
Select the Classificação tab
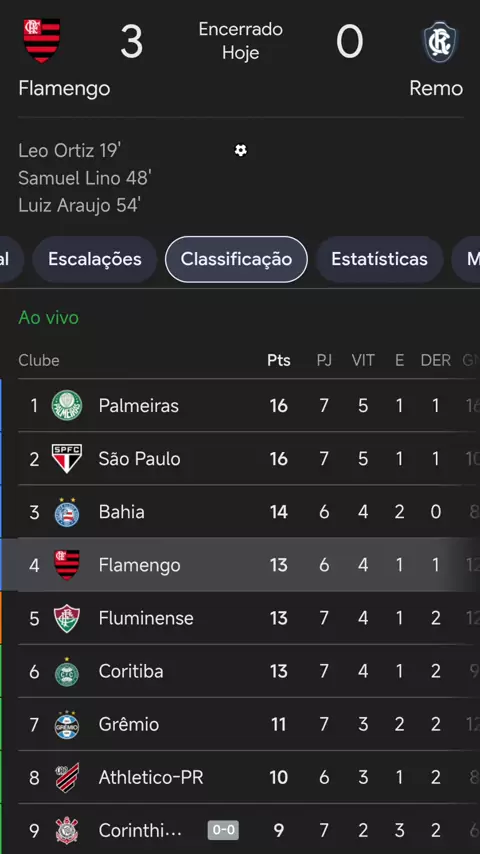pos(236,259)
